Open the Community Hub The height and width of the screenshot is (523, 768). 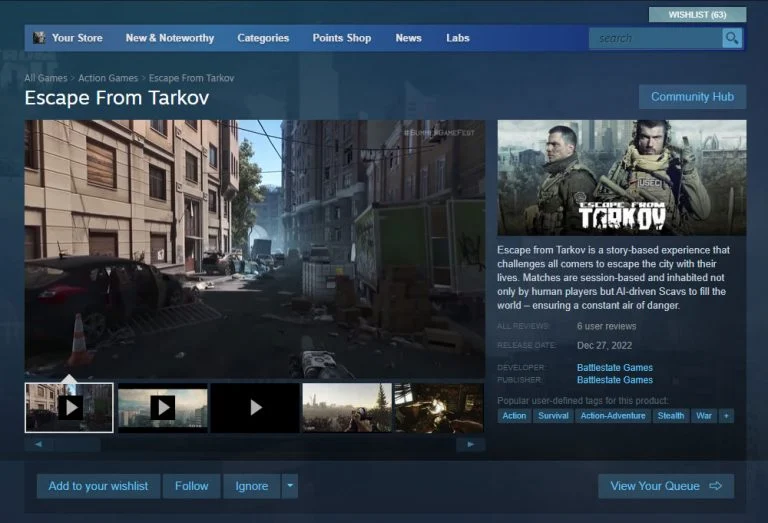pos(692,97)
